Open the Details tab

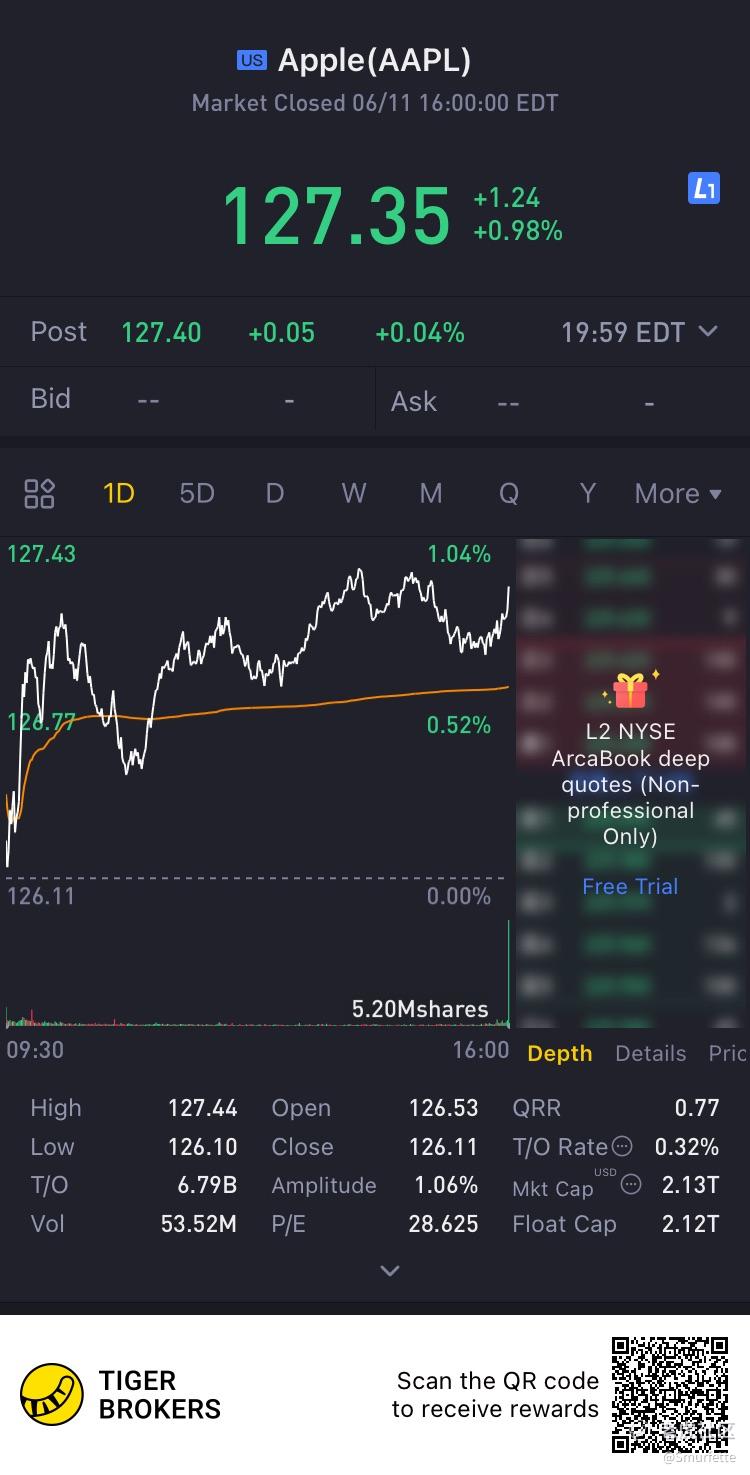tap(651, 1053)
